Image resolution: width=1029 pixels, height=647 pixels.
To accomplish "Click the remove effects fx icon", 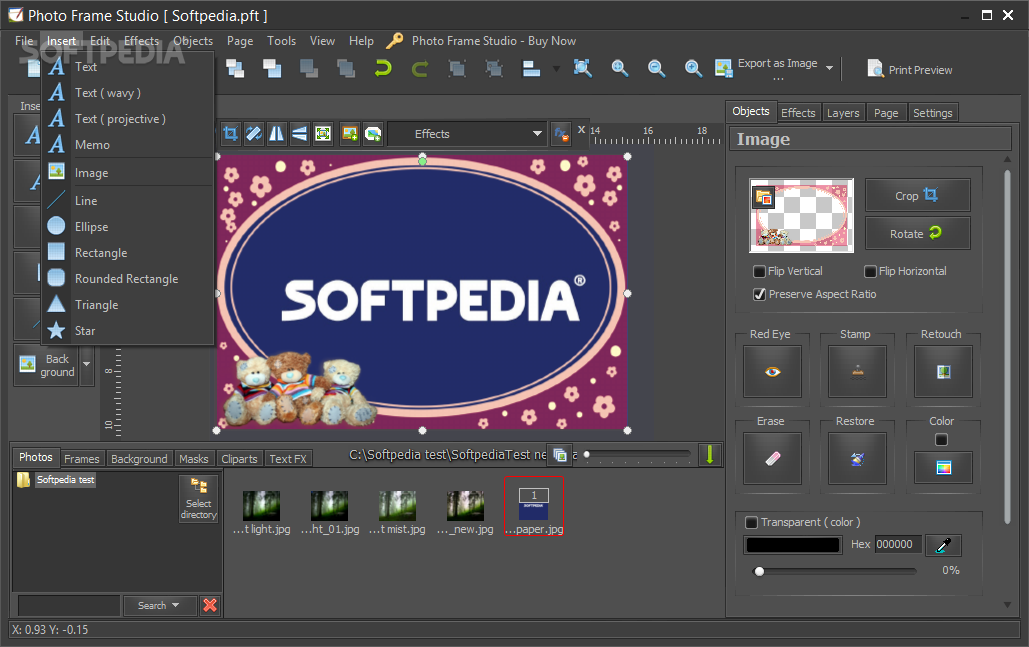I will click(561, 134).
